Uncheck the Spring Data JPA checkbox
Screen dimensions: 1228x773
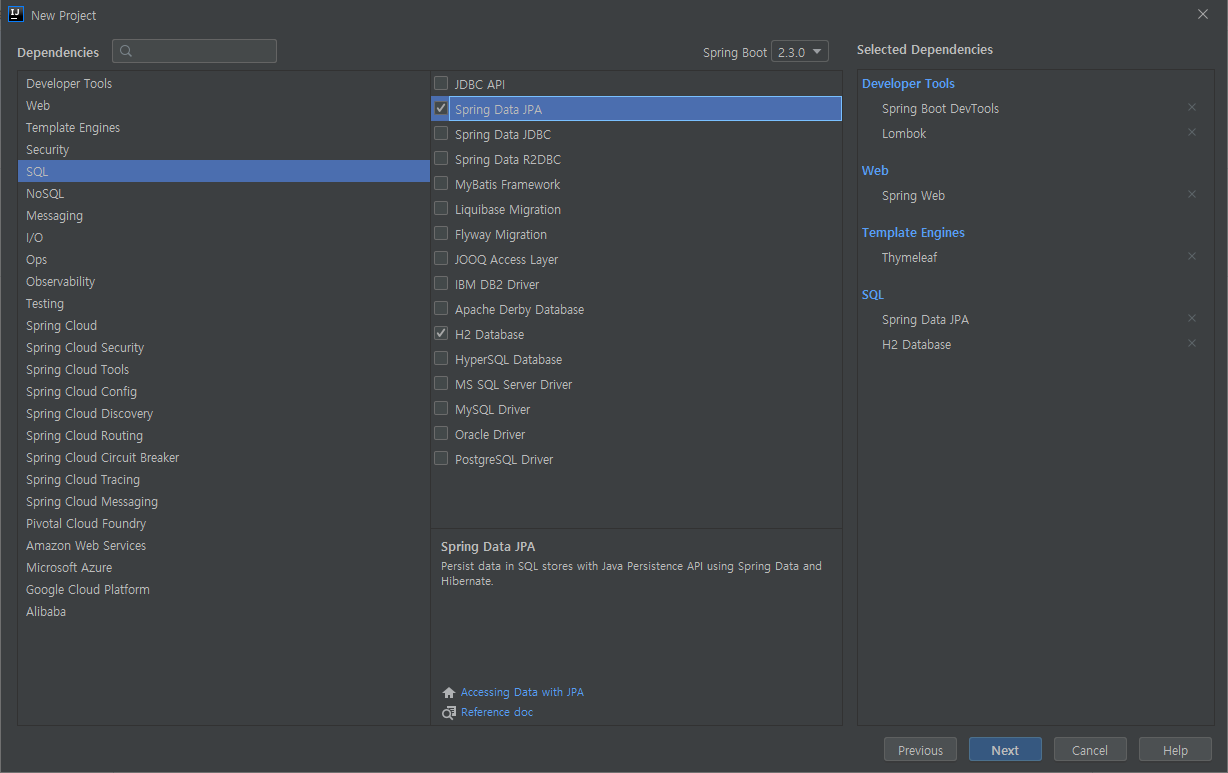pos(441,108)
